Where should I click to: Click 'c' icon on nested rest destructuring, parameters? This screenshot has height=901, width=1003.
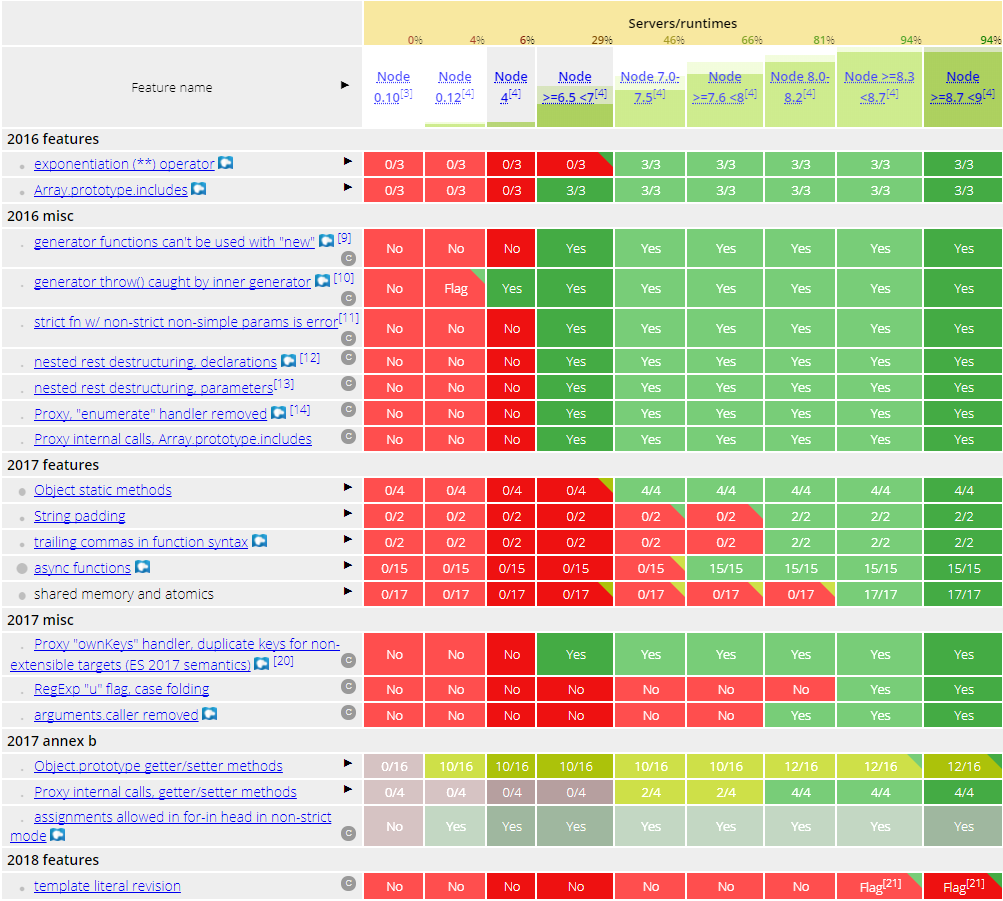click(348, 383)
